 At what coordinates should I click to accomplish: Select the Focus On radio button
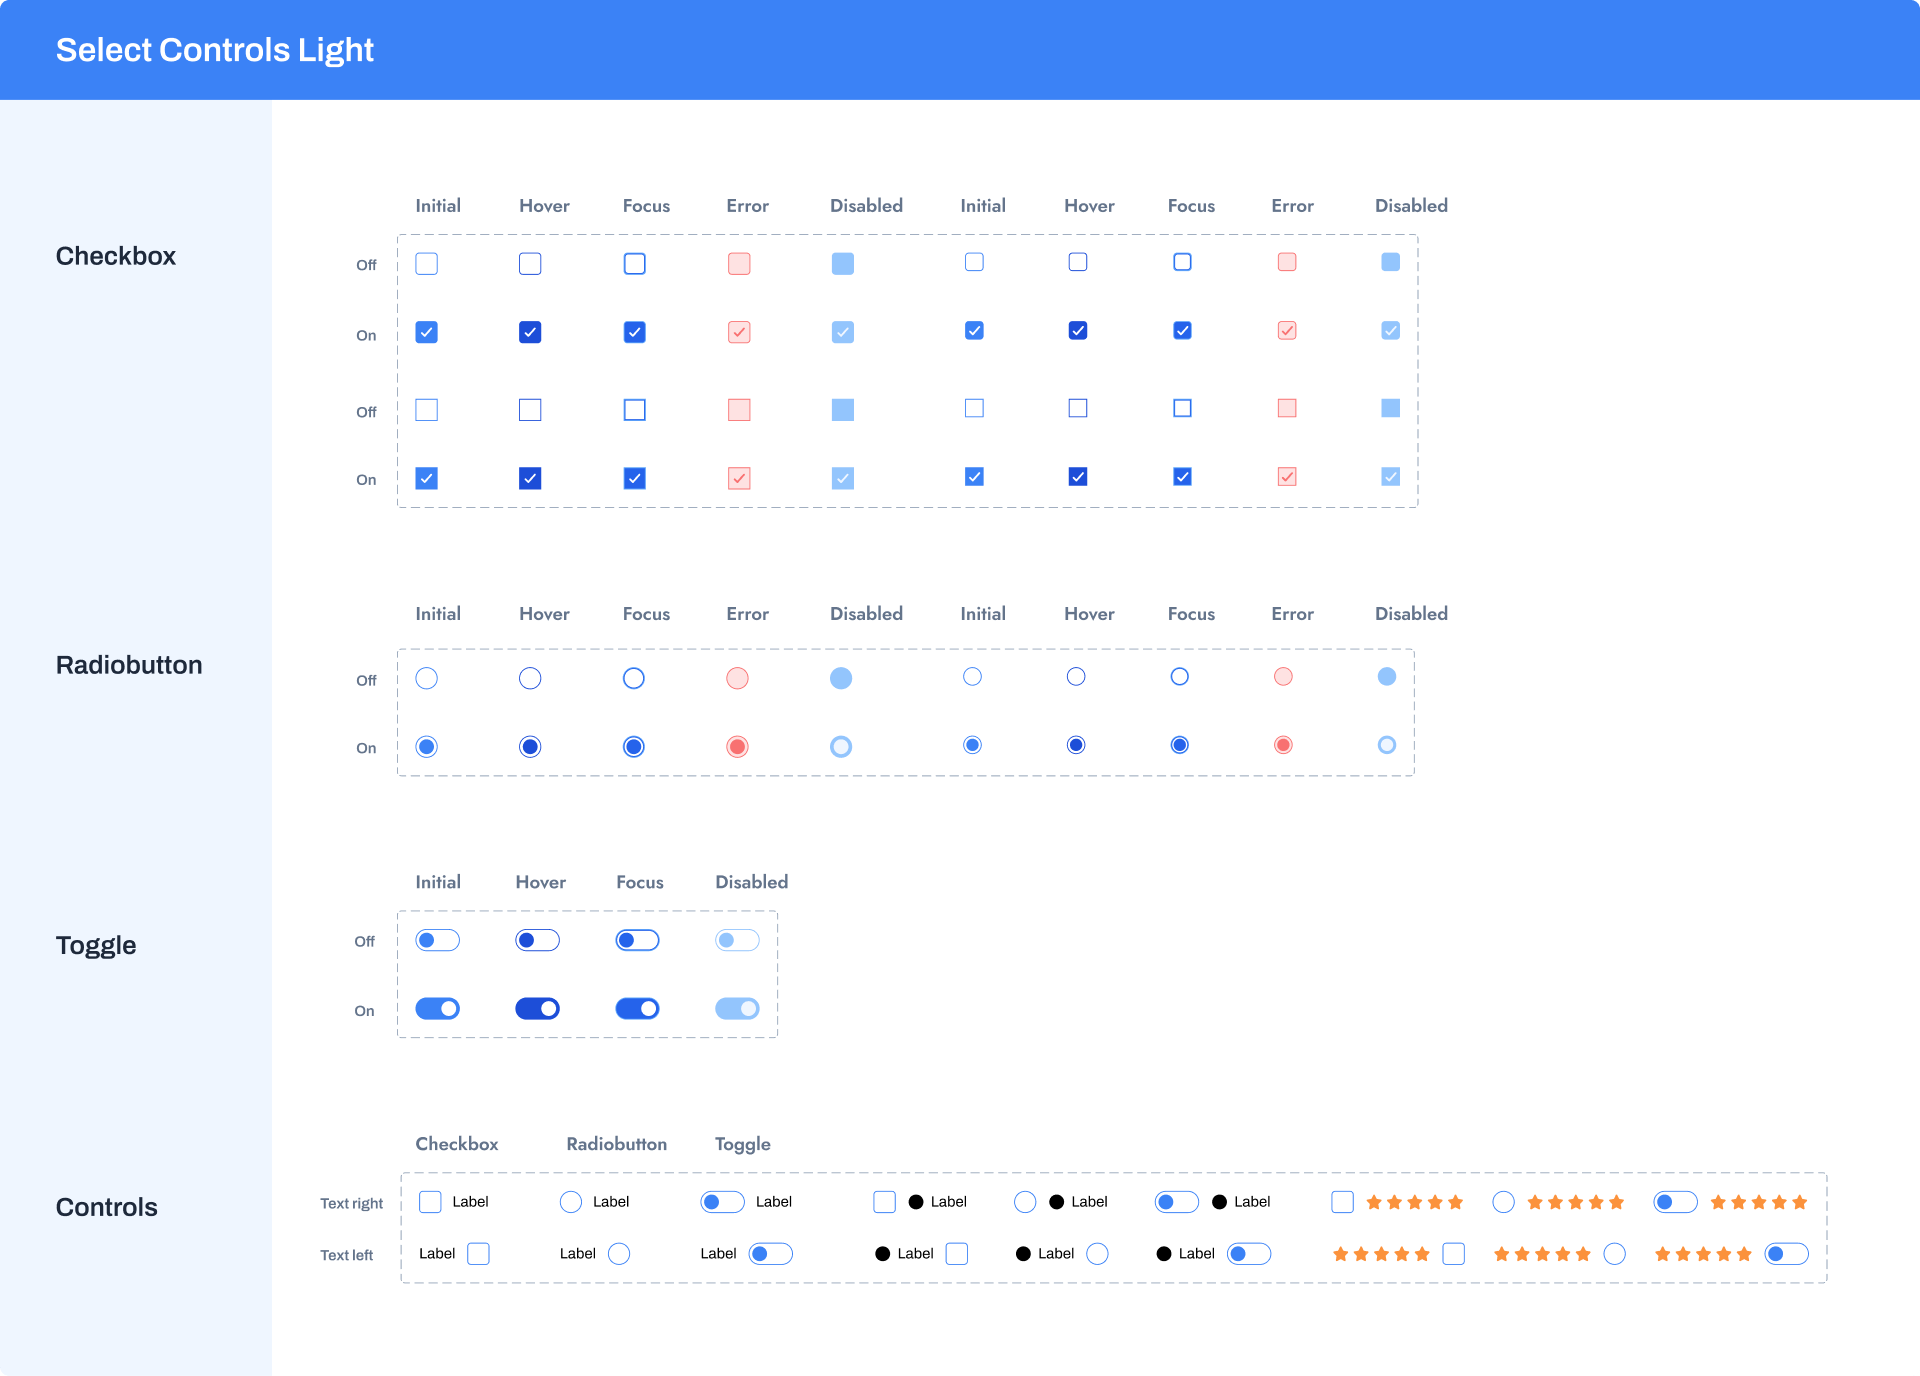[633, 746]
